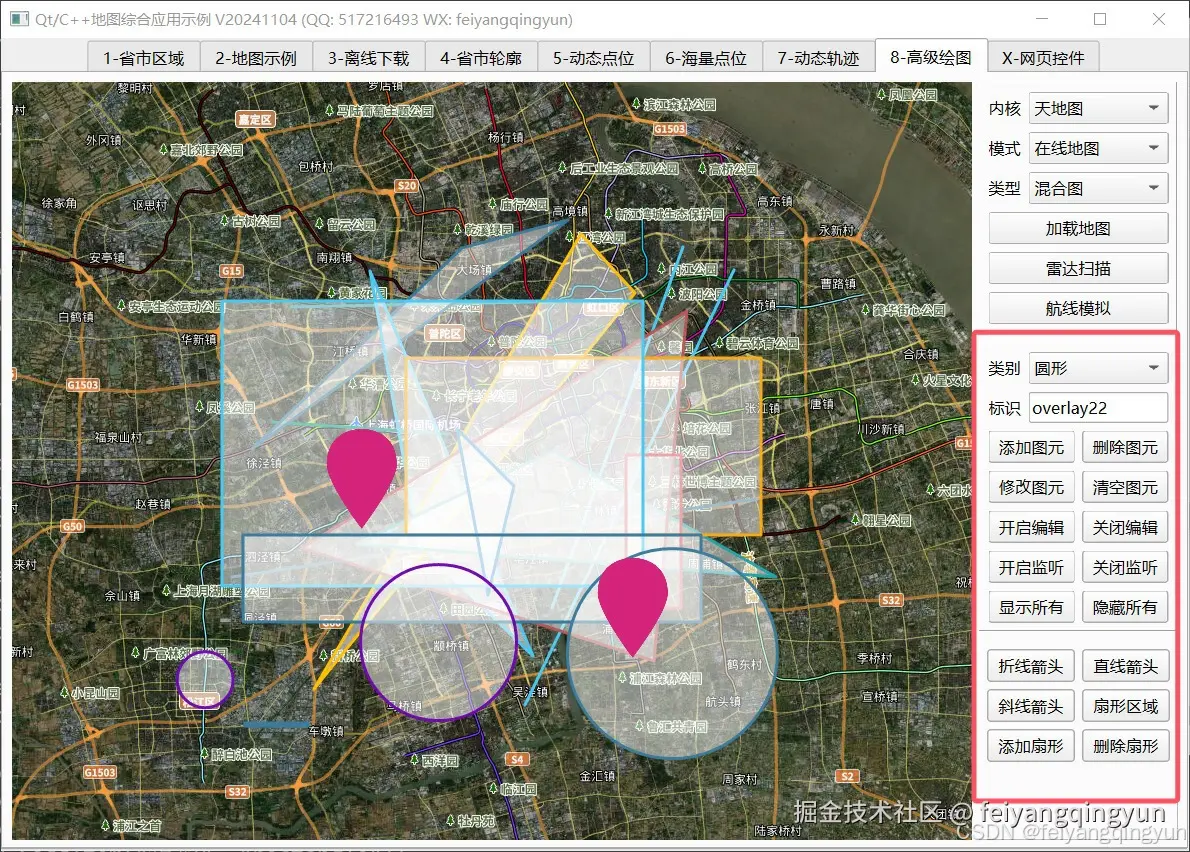Click the 清空图元 button
The width and height of the screenshot is (1190, 852).
pyautogui.click(x=1125, y=487)
